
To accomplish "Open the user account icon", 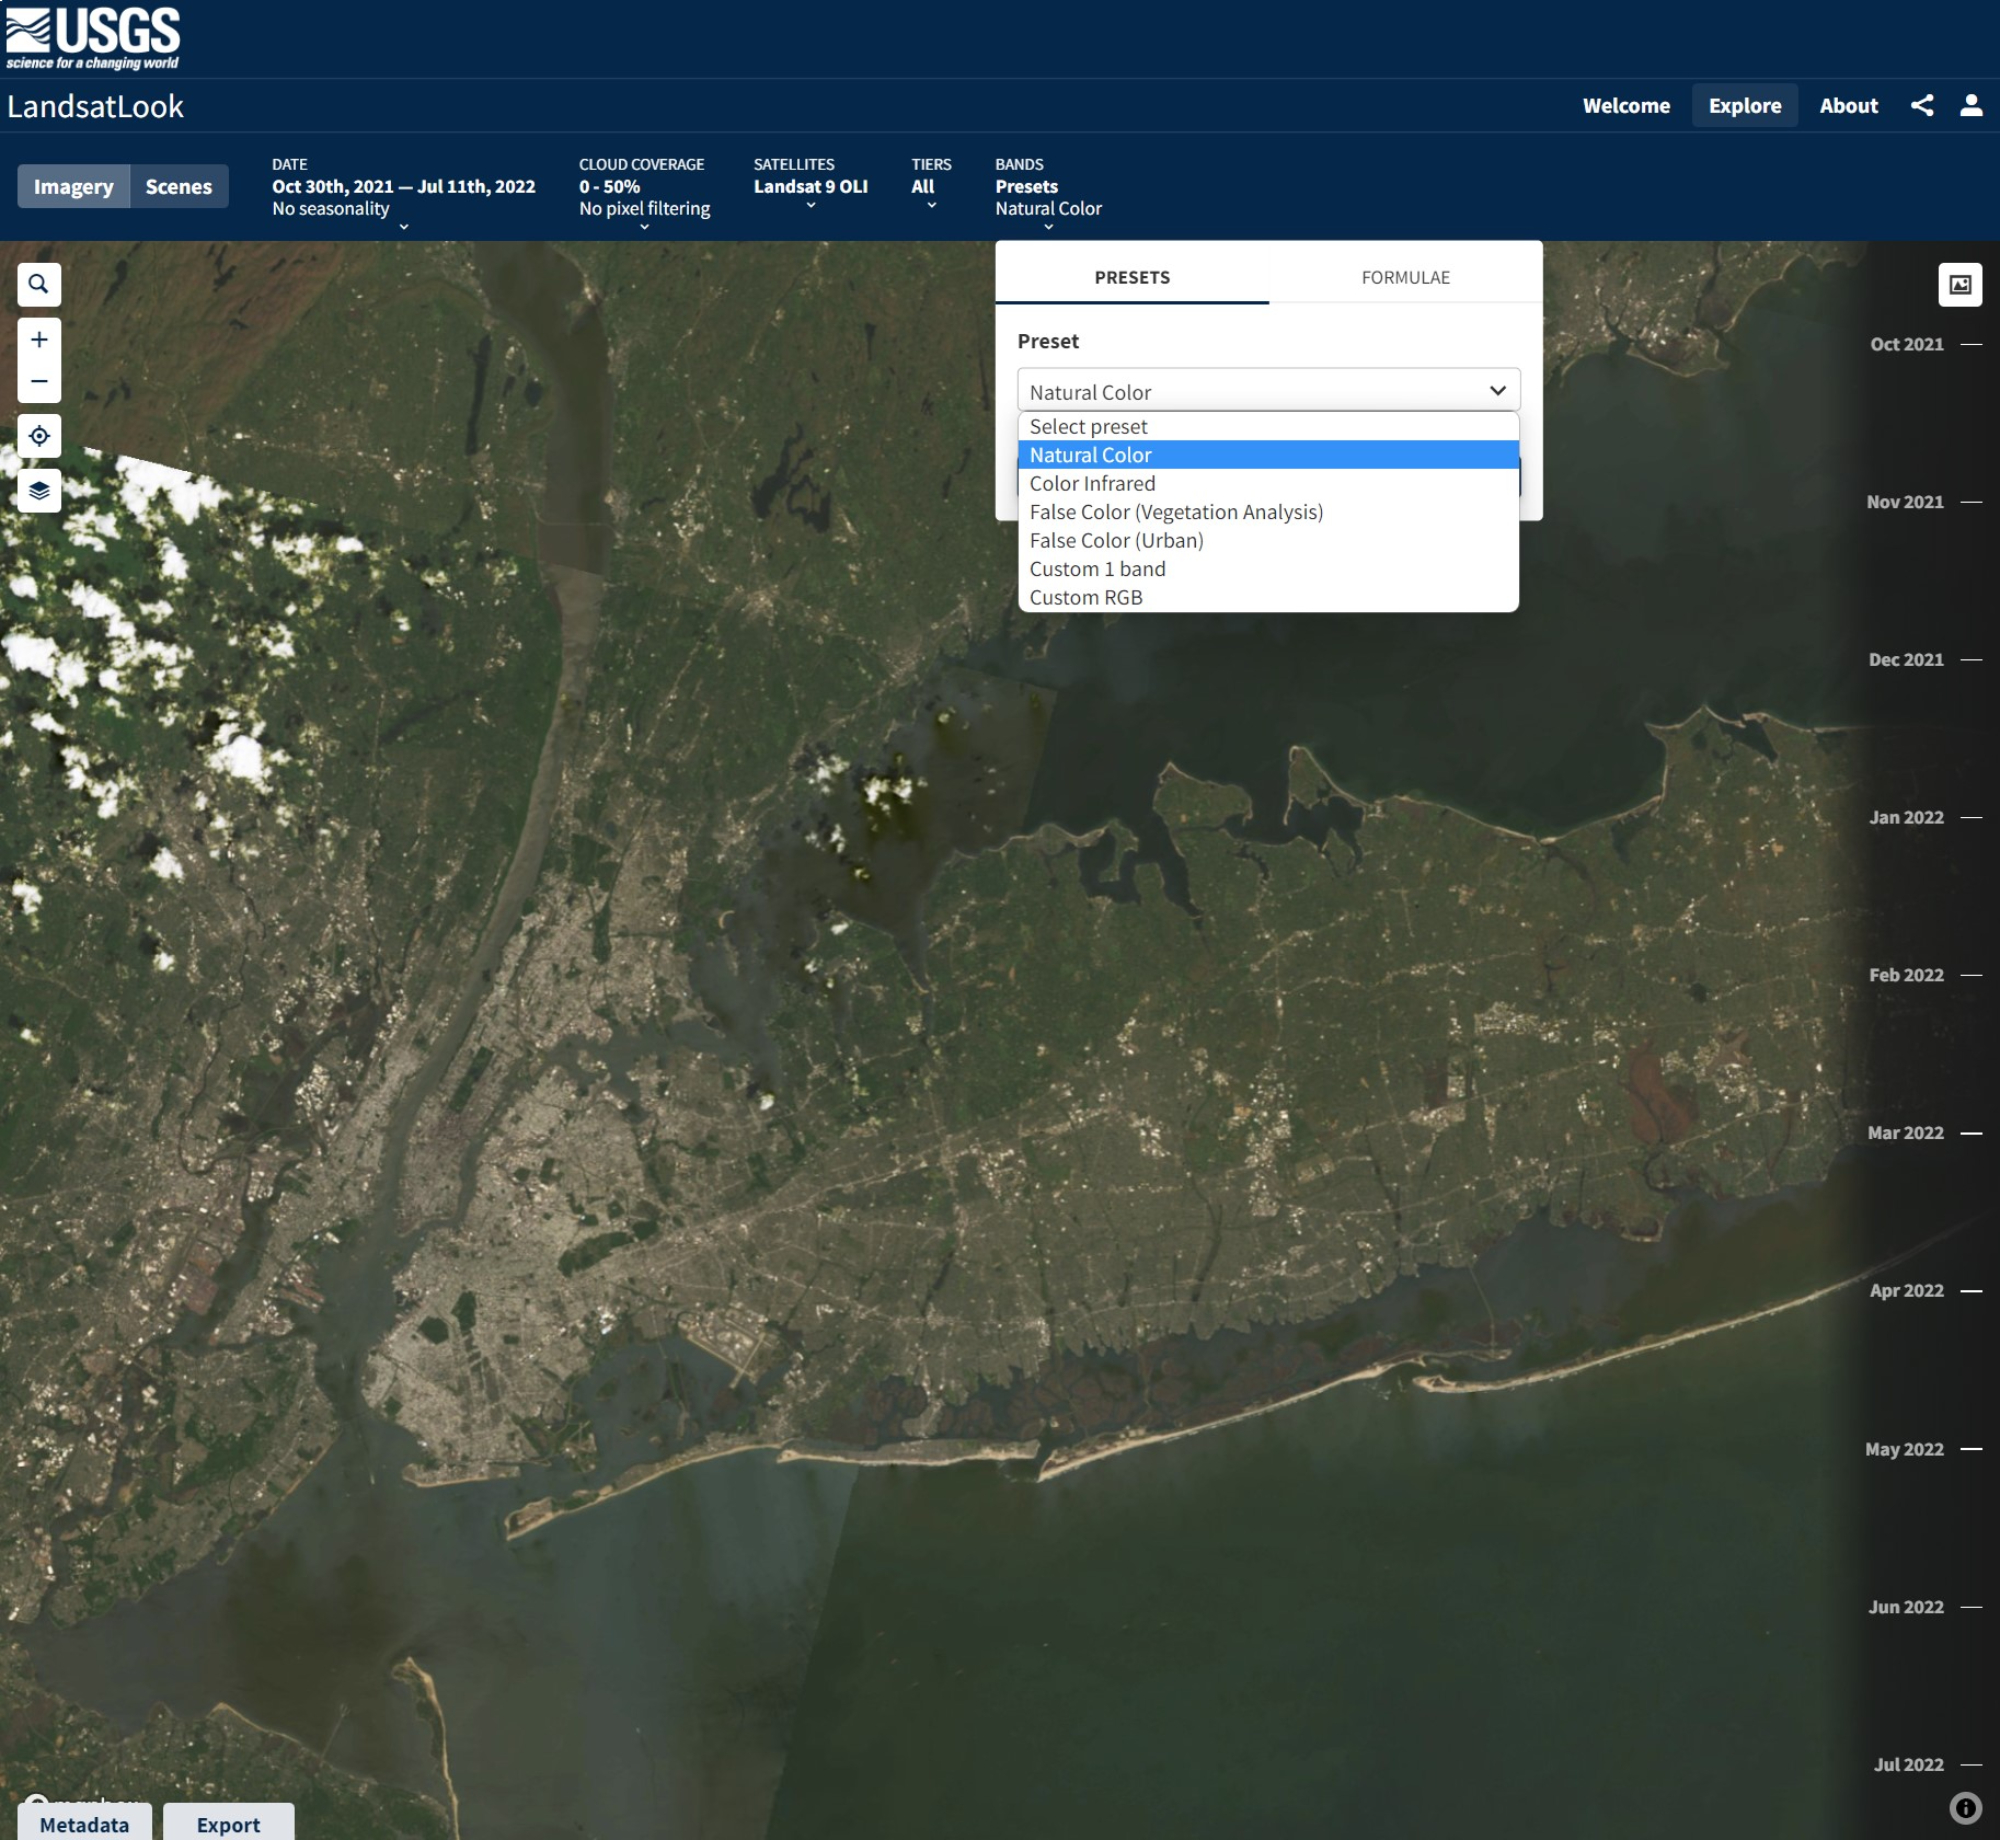I will 1972,105.
